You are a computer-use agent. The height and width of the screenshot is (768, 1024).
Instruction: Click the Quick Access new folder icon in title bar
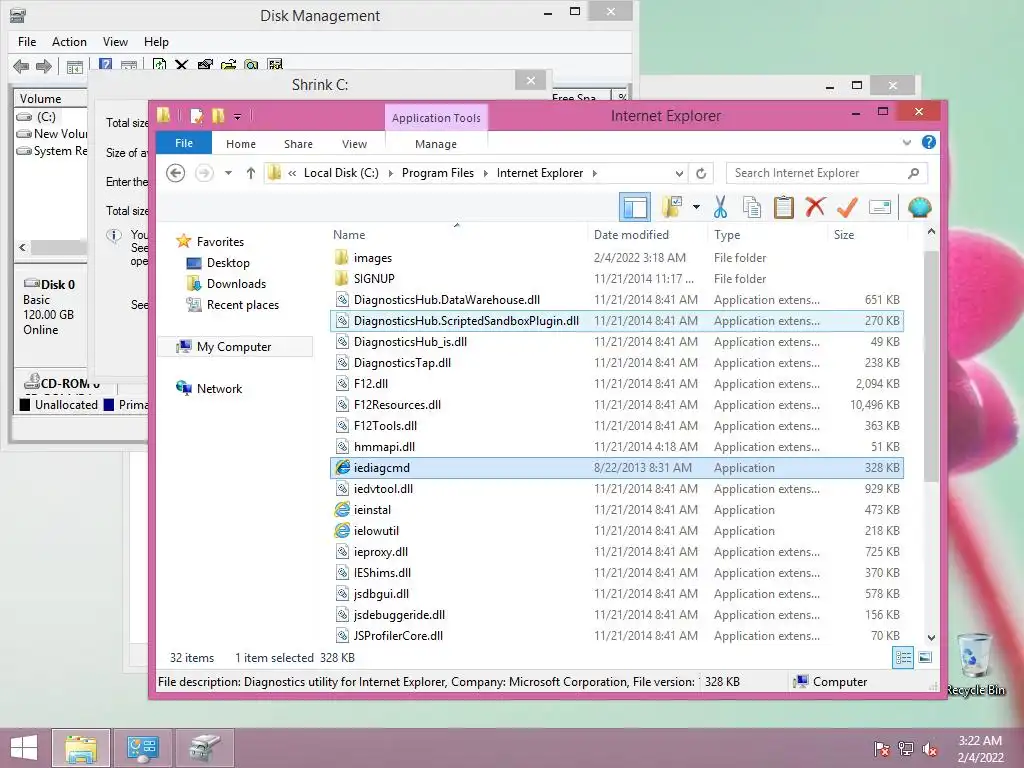(218, 116)
